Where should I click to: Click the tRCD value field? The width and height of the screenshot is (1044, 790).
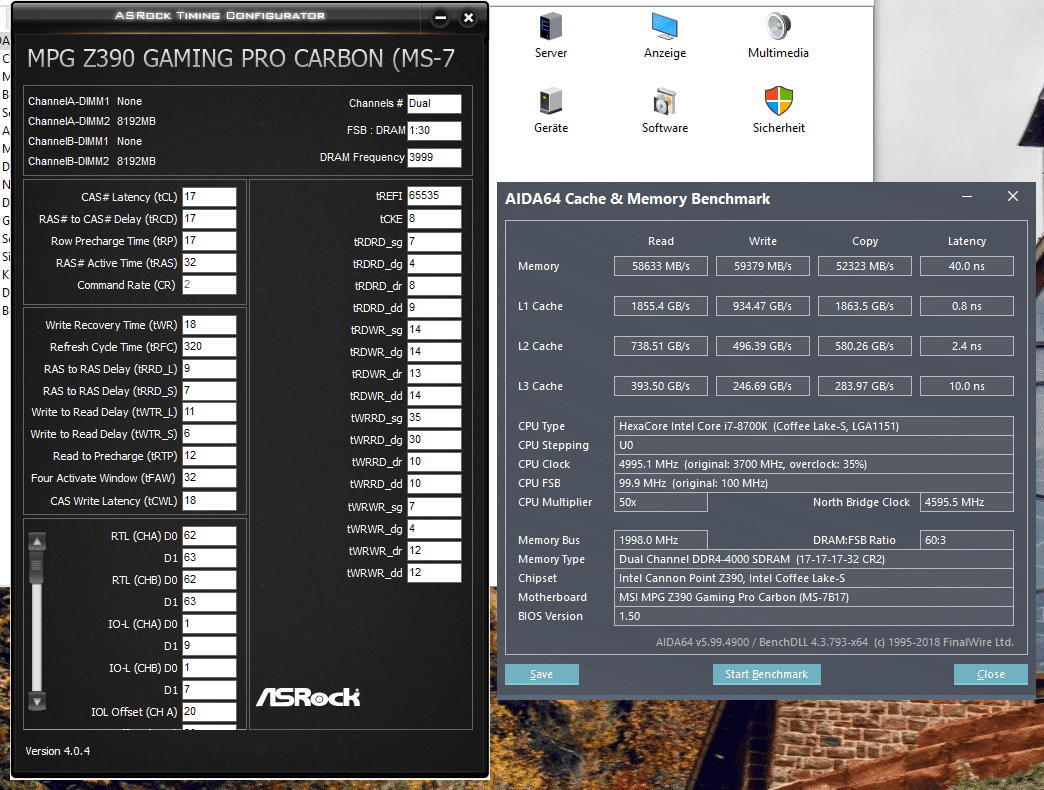[x=209, y=219]
